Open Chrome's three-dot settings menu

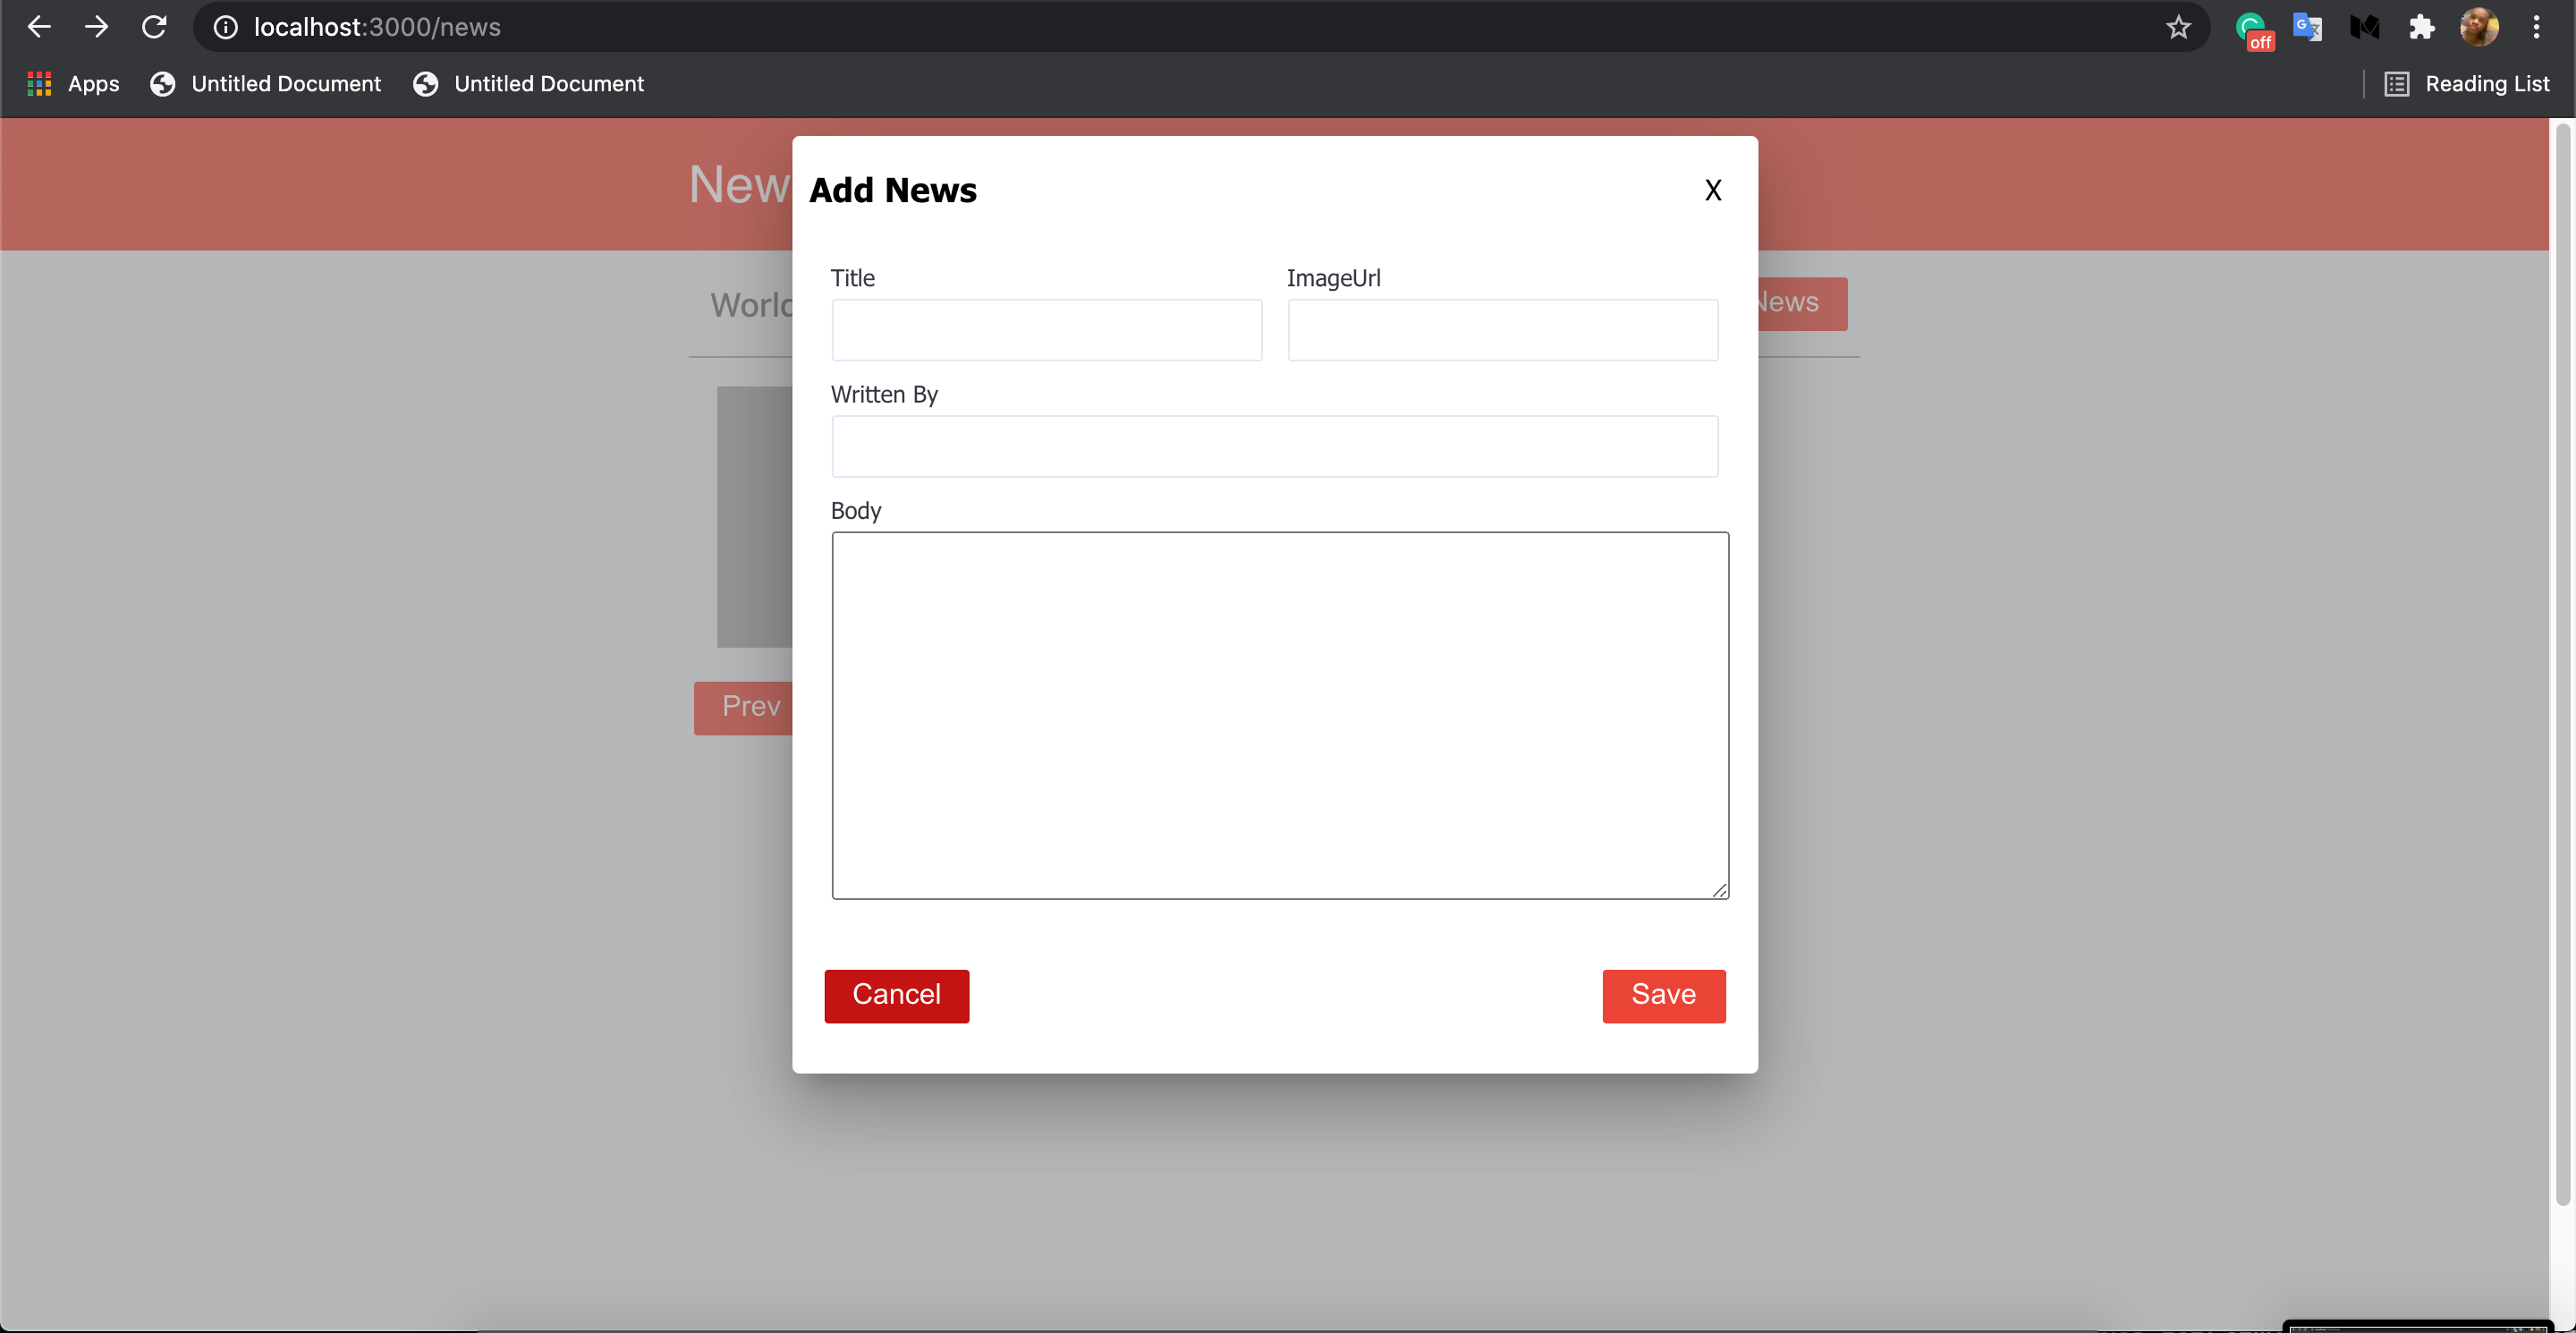(2537, 27)
